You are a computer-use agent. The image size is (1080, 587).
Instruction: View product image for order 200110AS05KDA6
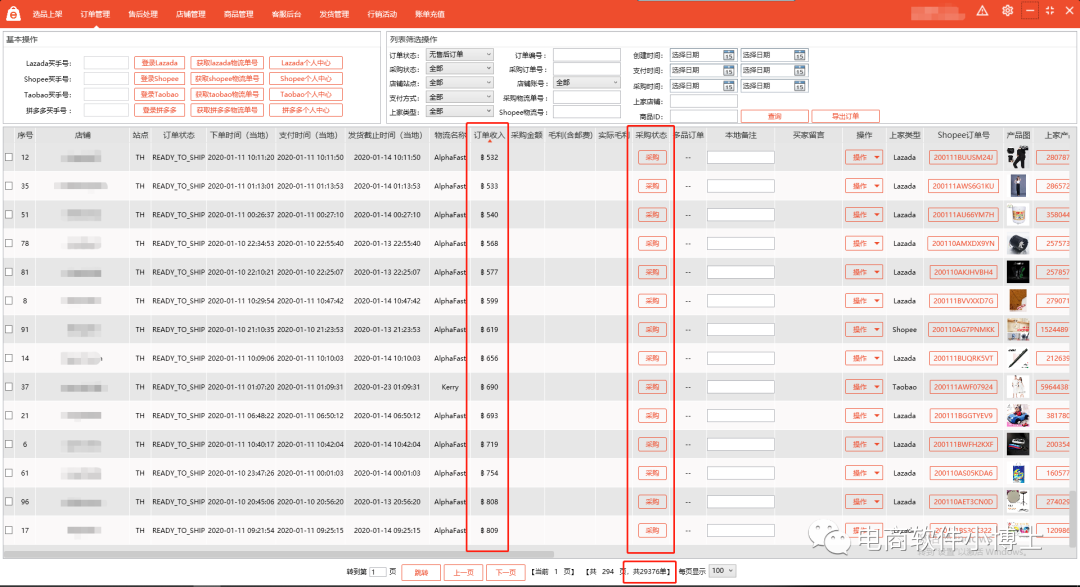1017,473
